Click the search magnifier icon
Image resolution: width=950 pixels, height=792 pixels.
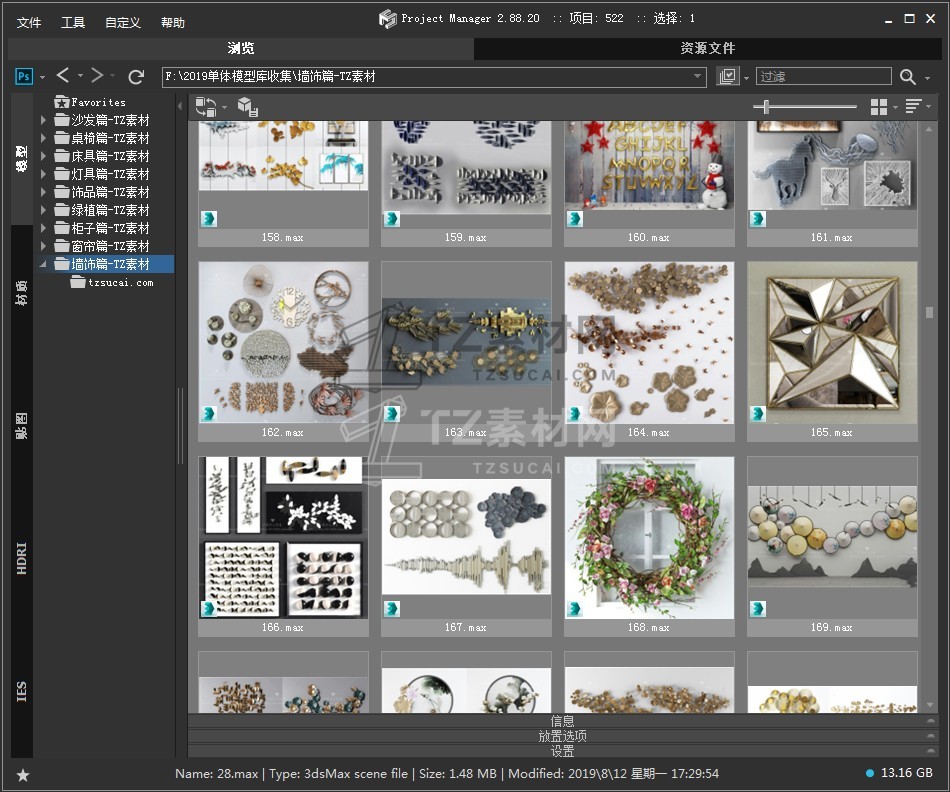pos(907,77)
